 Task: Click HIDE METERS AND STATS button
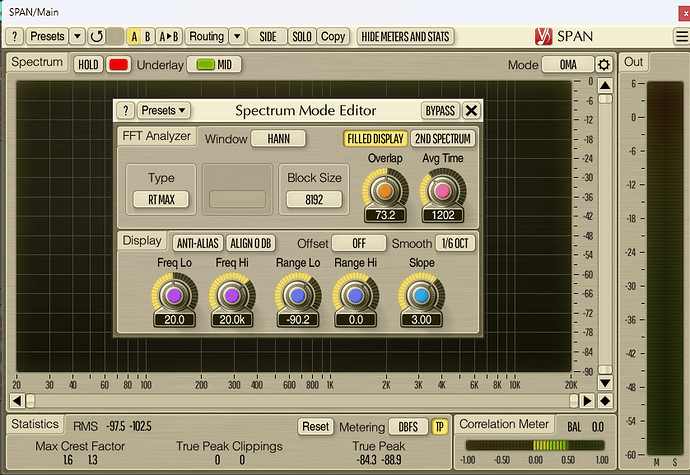click(405, 37)
